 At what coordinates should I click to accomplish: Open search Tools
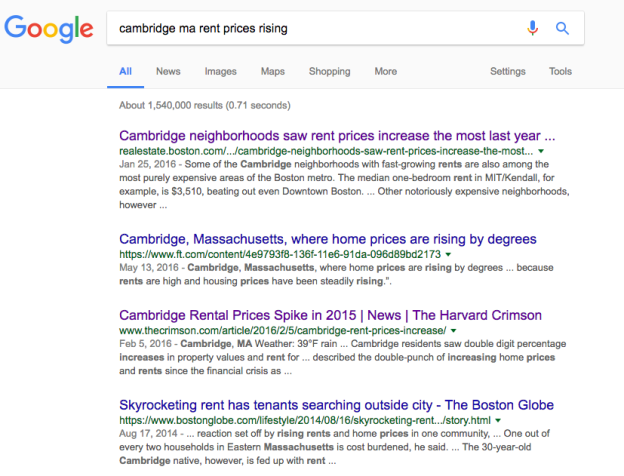click(560, 71)
